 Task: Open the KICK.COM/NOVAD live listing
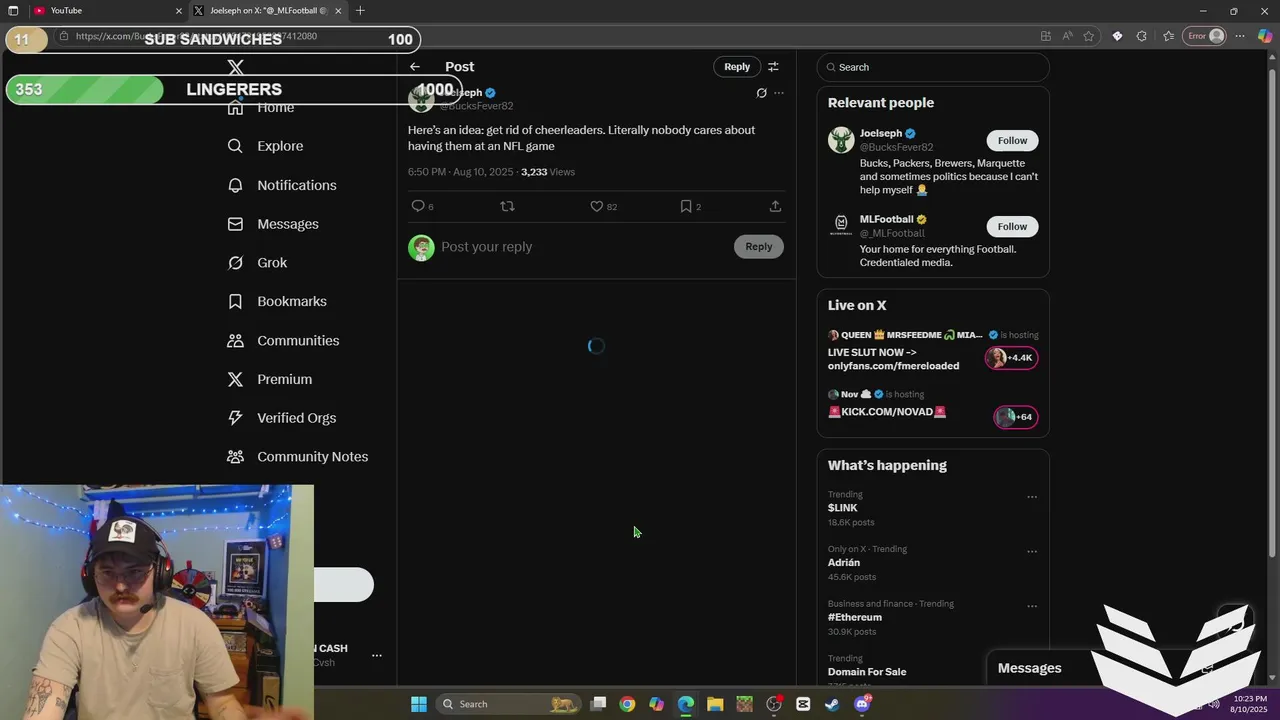887,412
